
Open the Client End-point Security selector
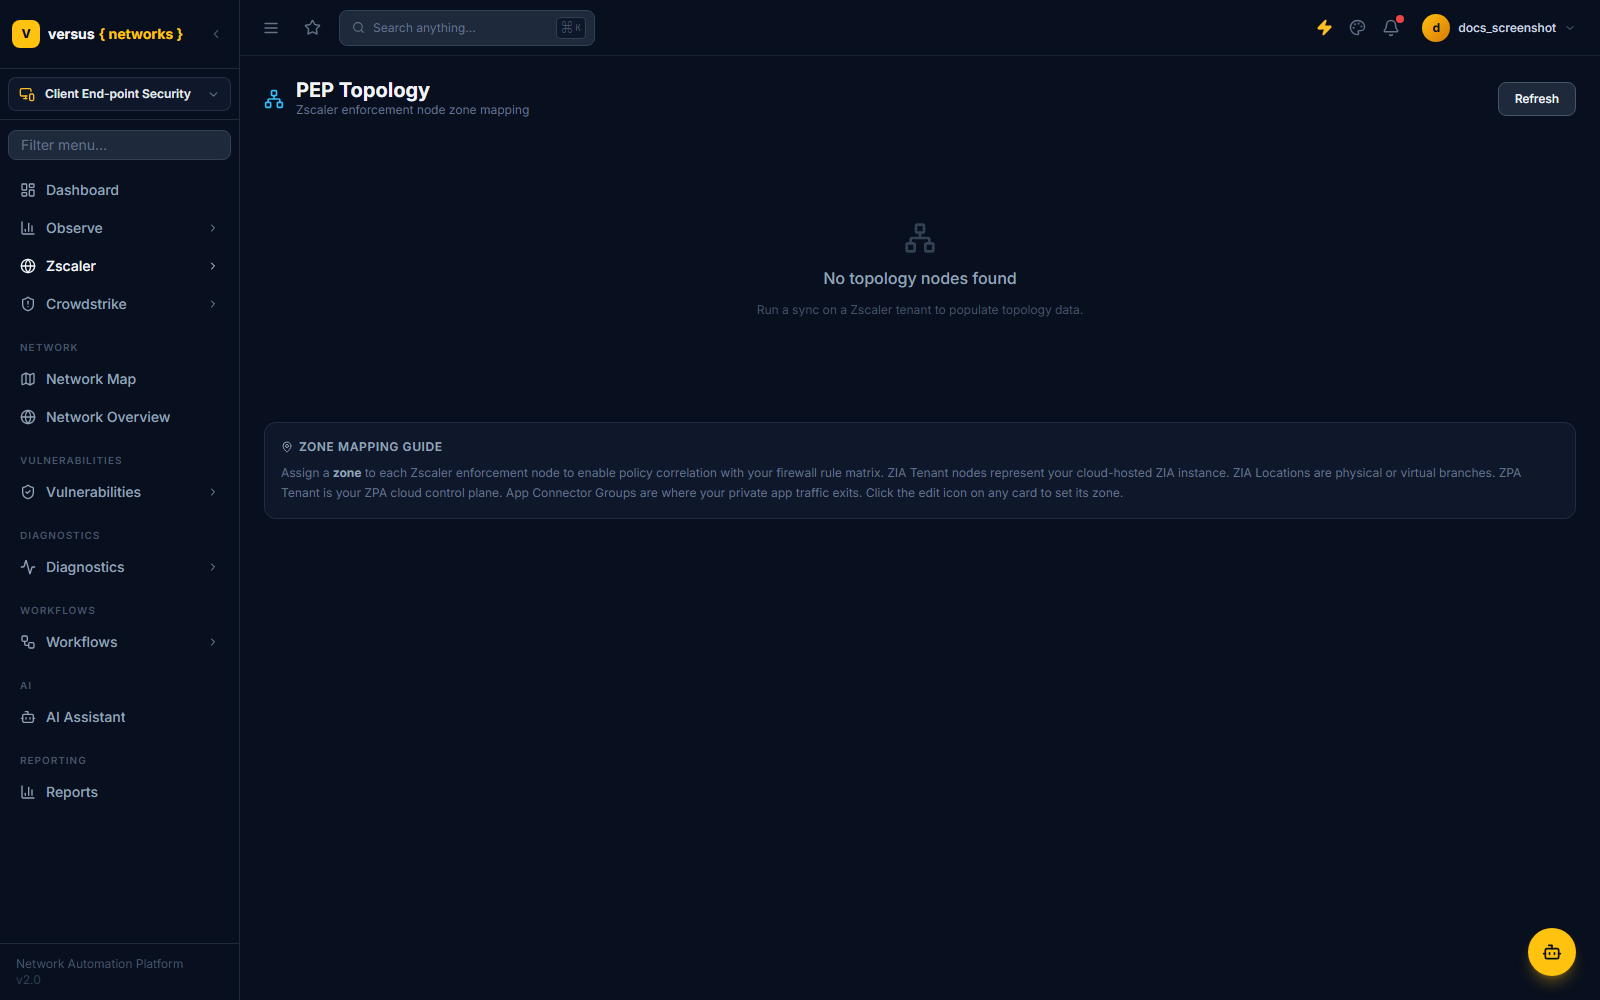tap(119, 94)
